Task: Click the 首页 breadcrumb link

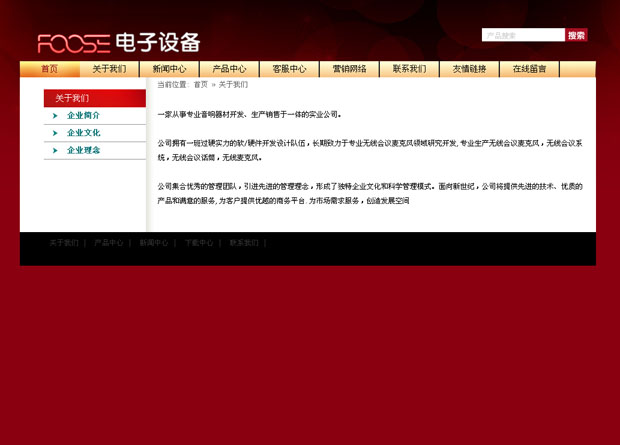Action: click(200, 86)
